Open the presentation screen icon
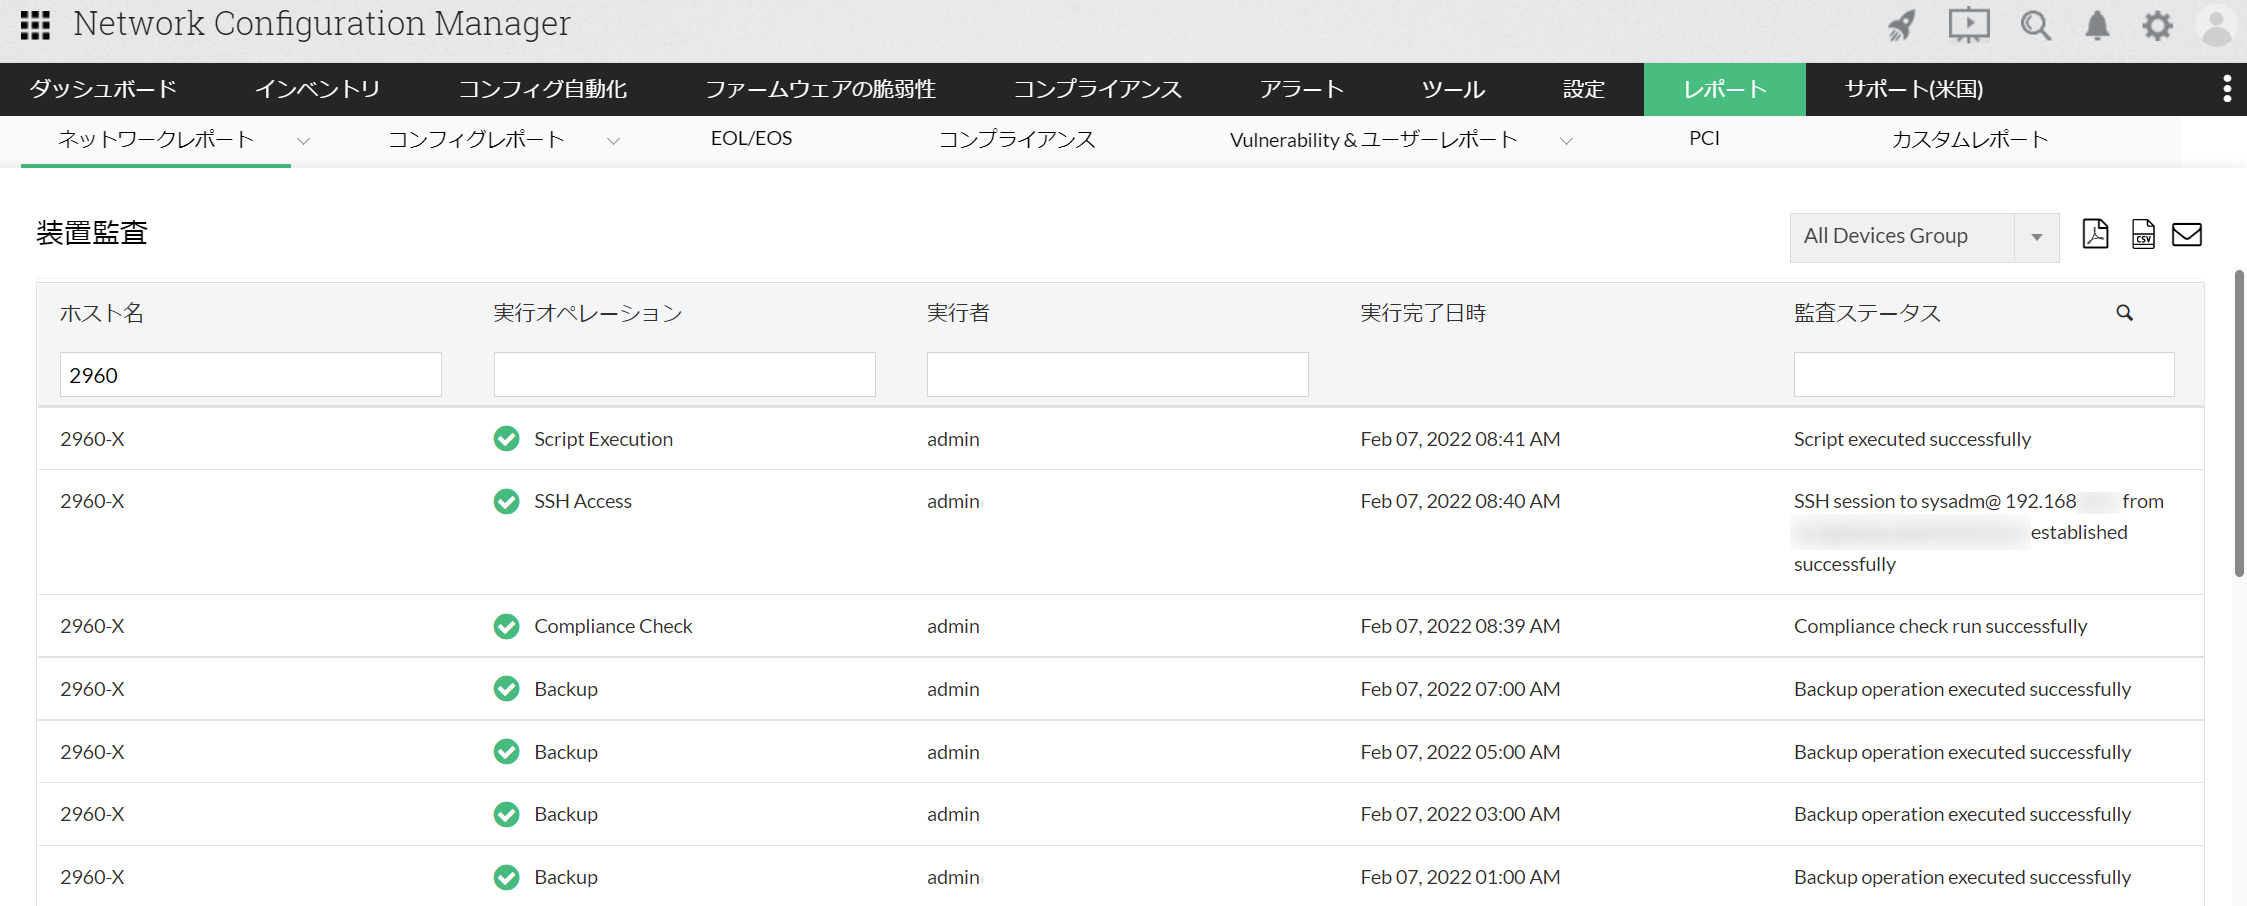This screenshot has height=906, width=2247. 1968,25
